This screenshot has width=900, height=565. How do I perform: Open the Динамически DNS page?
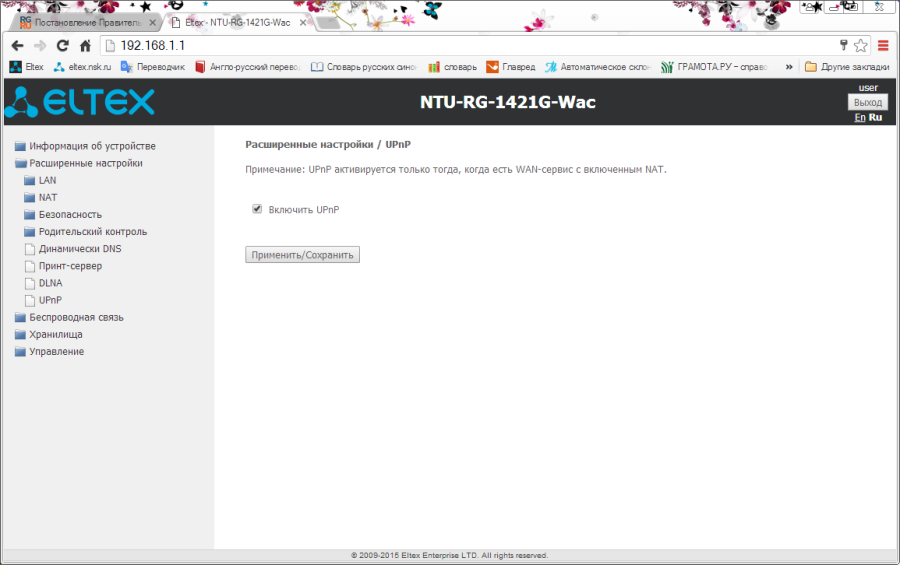click(x=73, y=249)
